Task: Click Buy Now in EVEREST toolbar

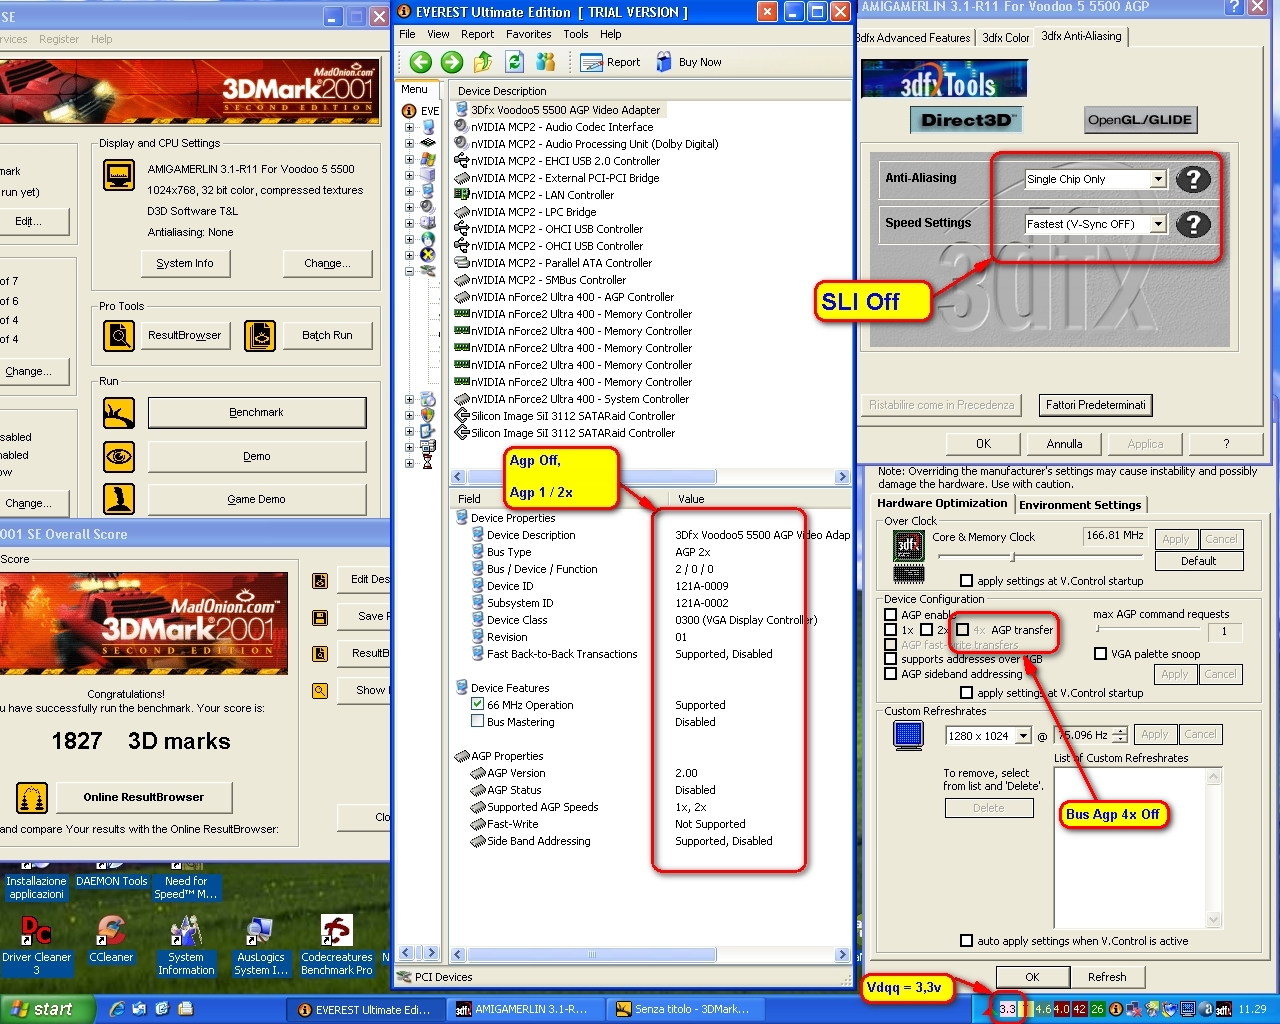Action: coord(689,62)
